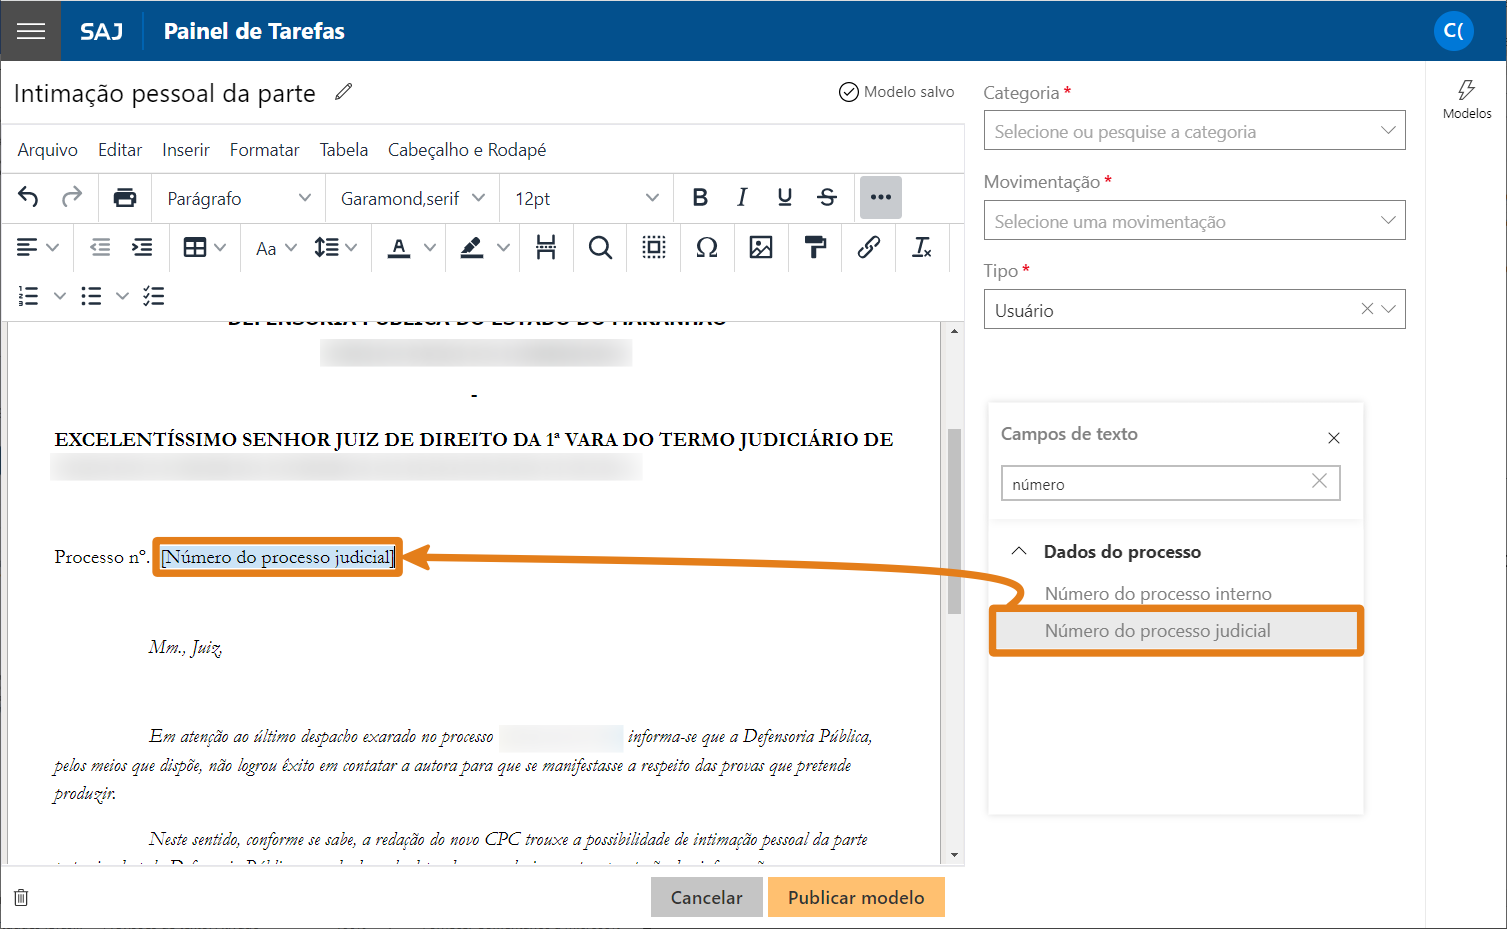Delete the template with trash icon

[21, 897]
